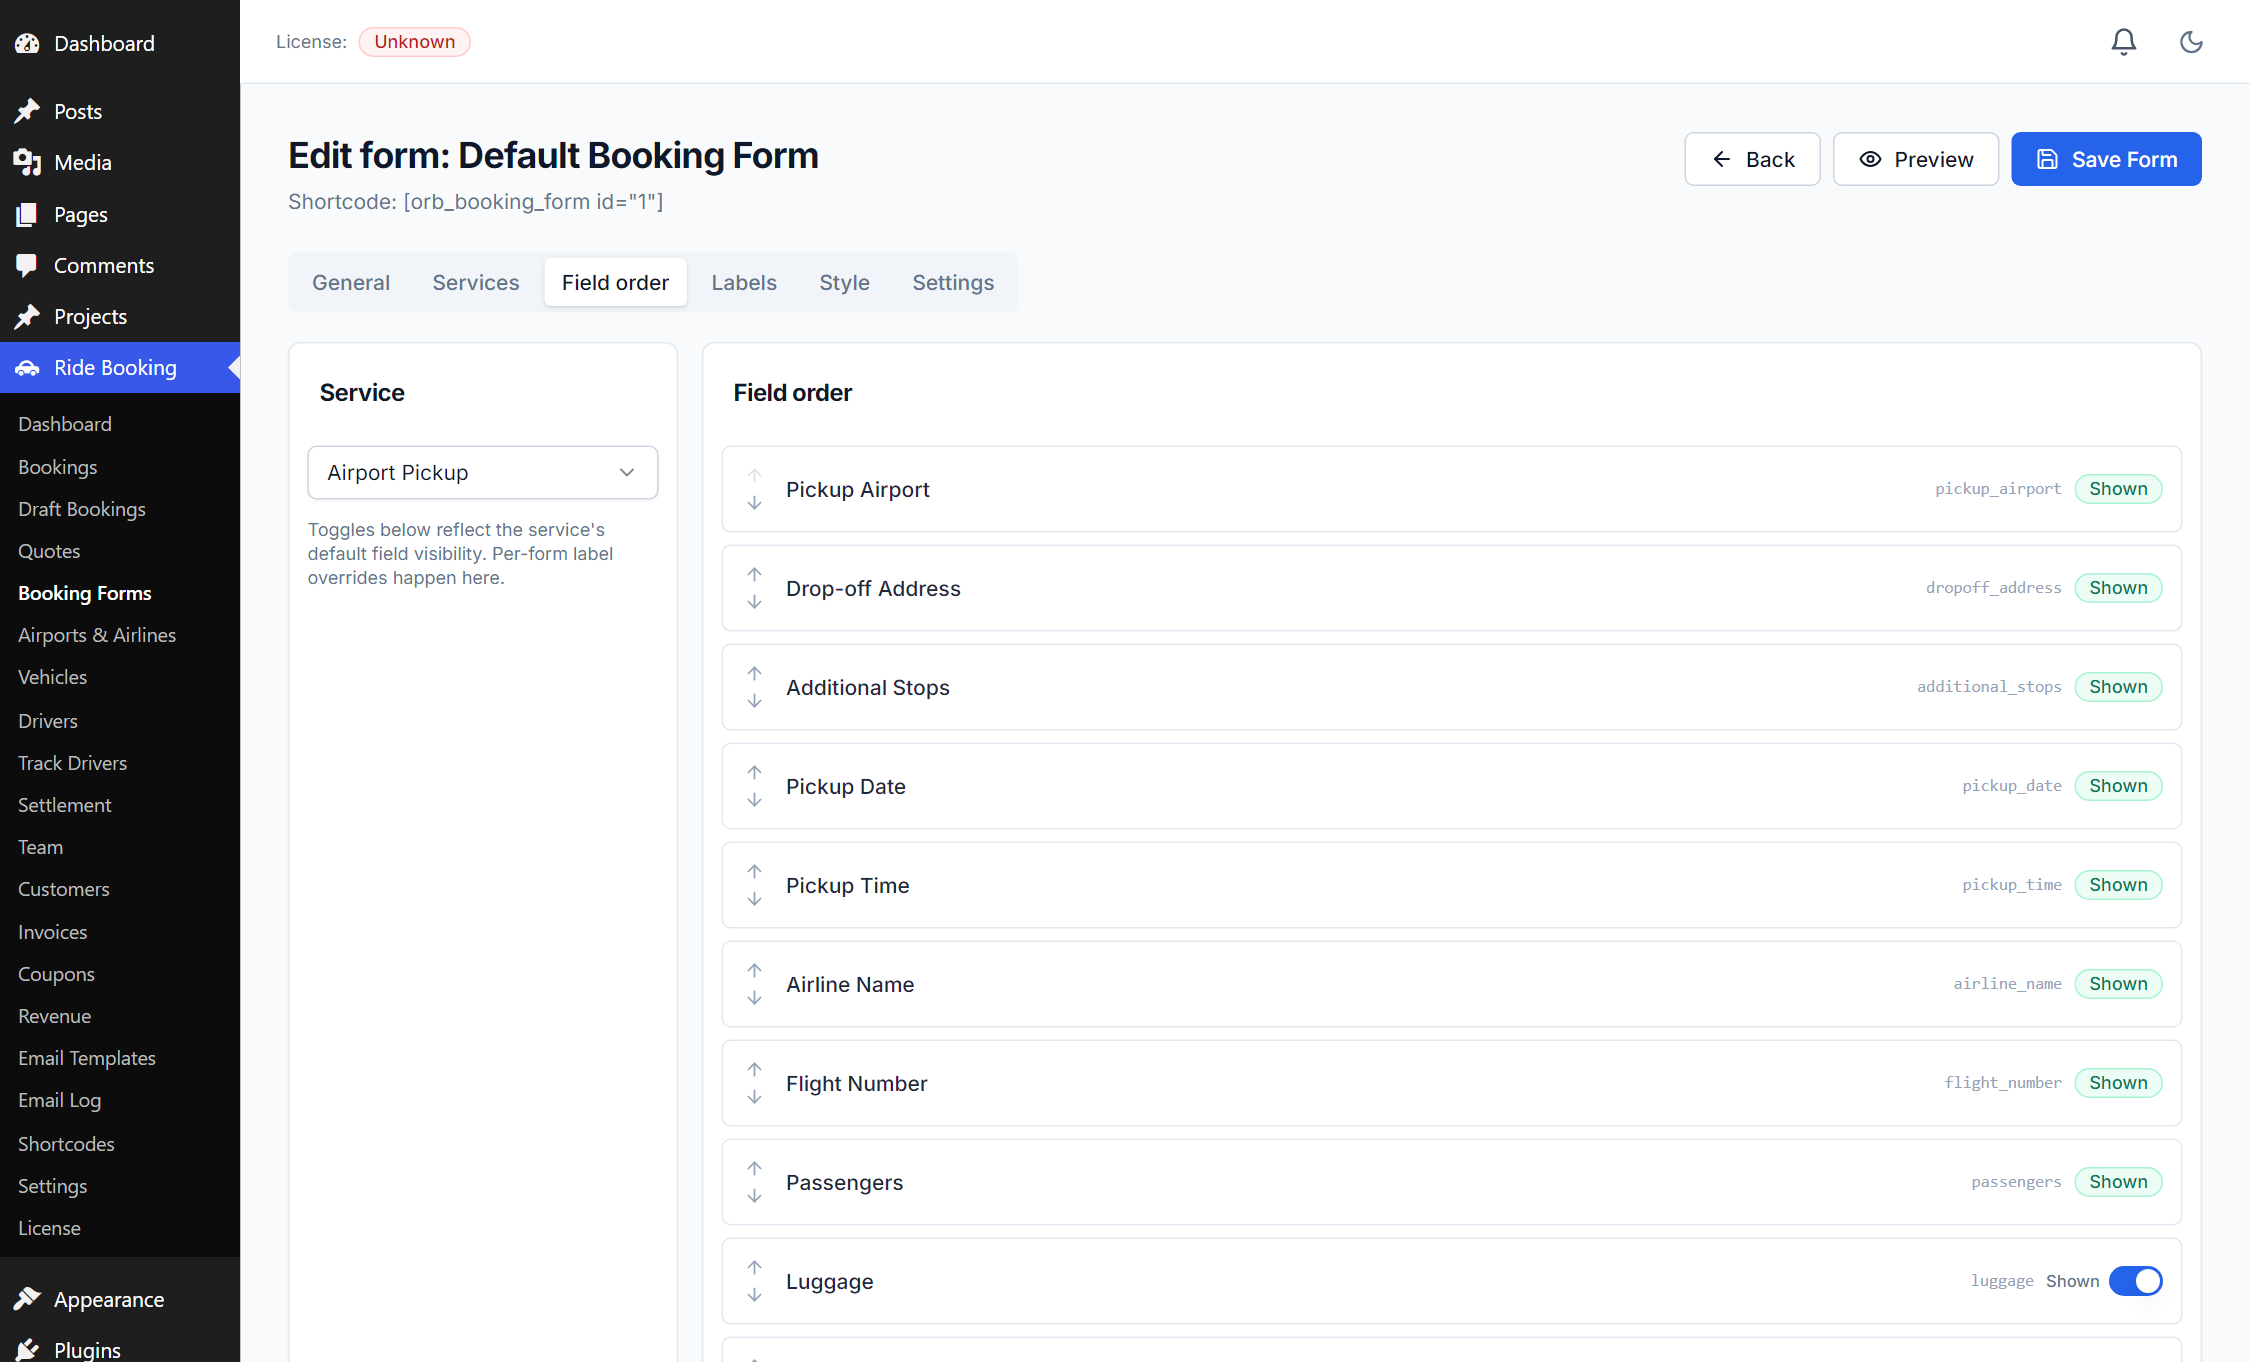2250x1362 pixels.
Task: Click the Back button
Action: [1752, 159]
